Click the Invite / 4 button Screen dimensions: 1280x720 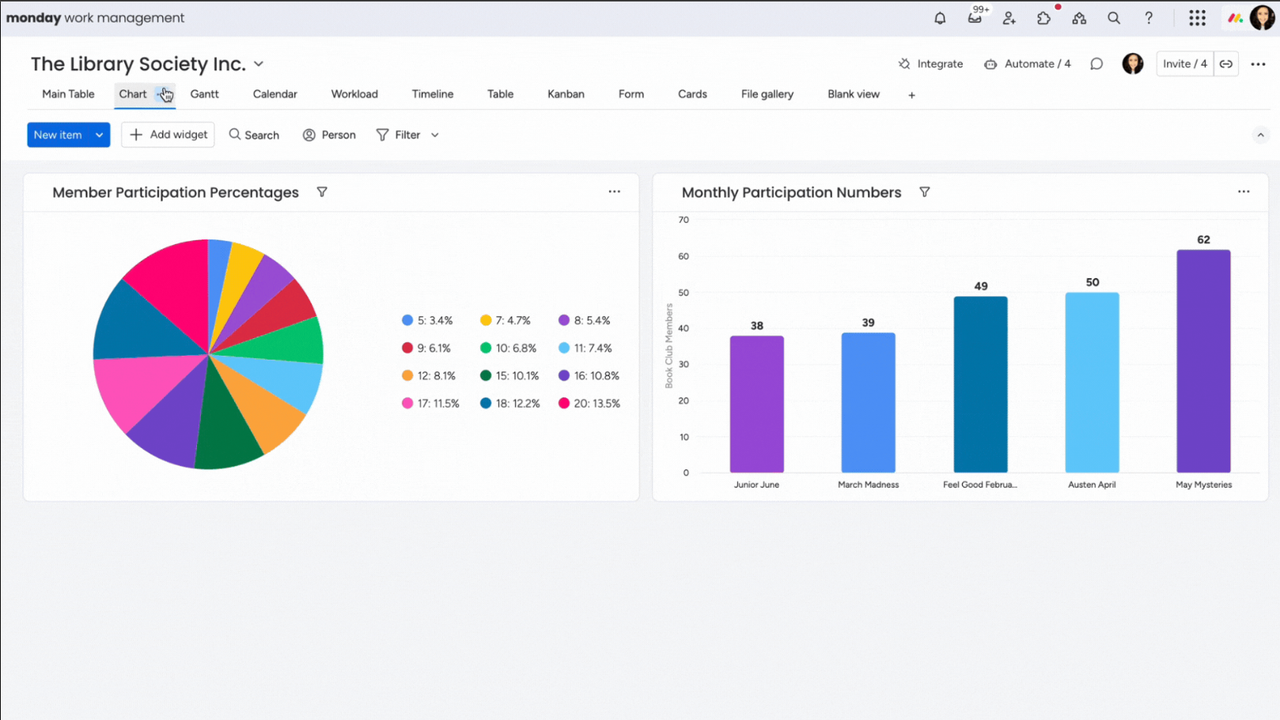(1184, 64)
